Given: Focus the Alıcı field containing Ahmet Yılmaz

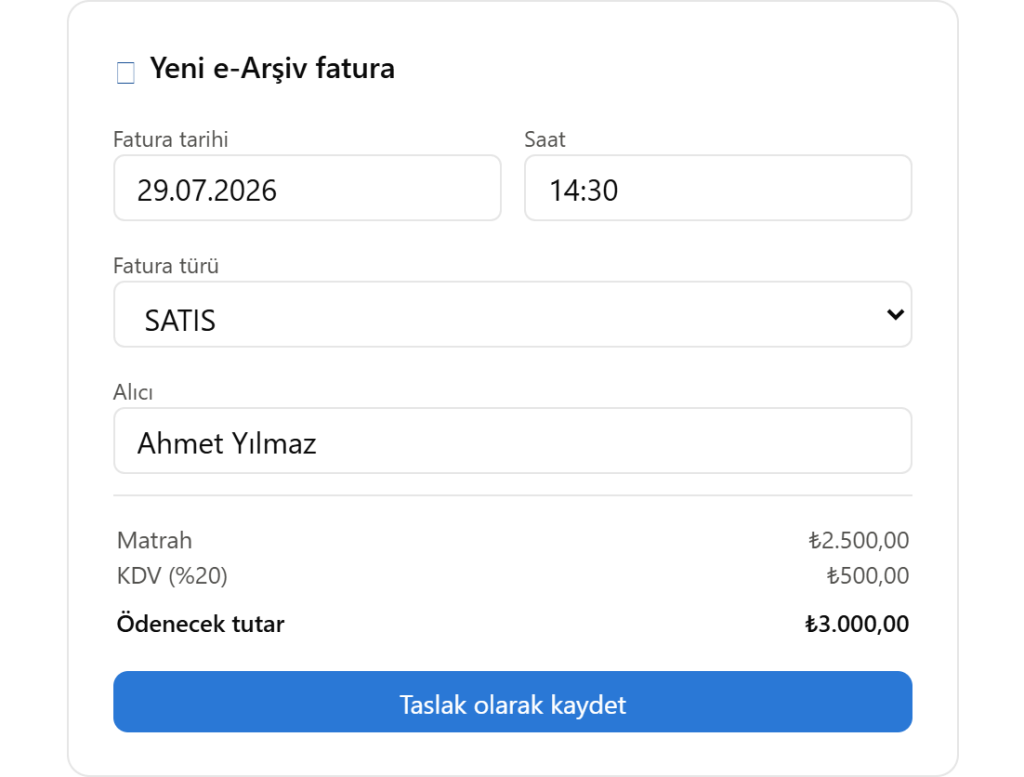Looking at the screenshot, I should 513,441.
